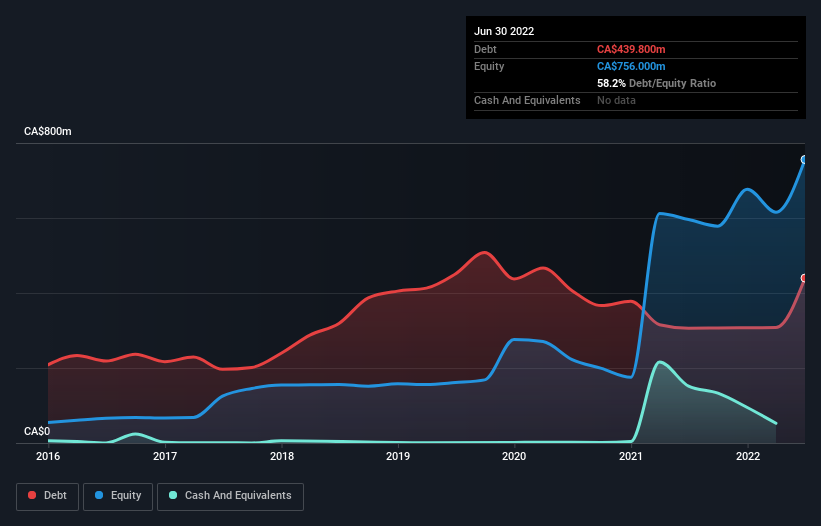Screen dimensions: 821x526
Task: Toggle the Equity series legend button
Action: point(118,496)
